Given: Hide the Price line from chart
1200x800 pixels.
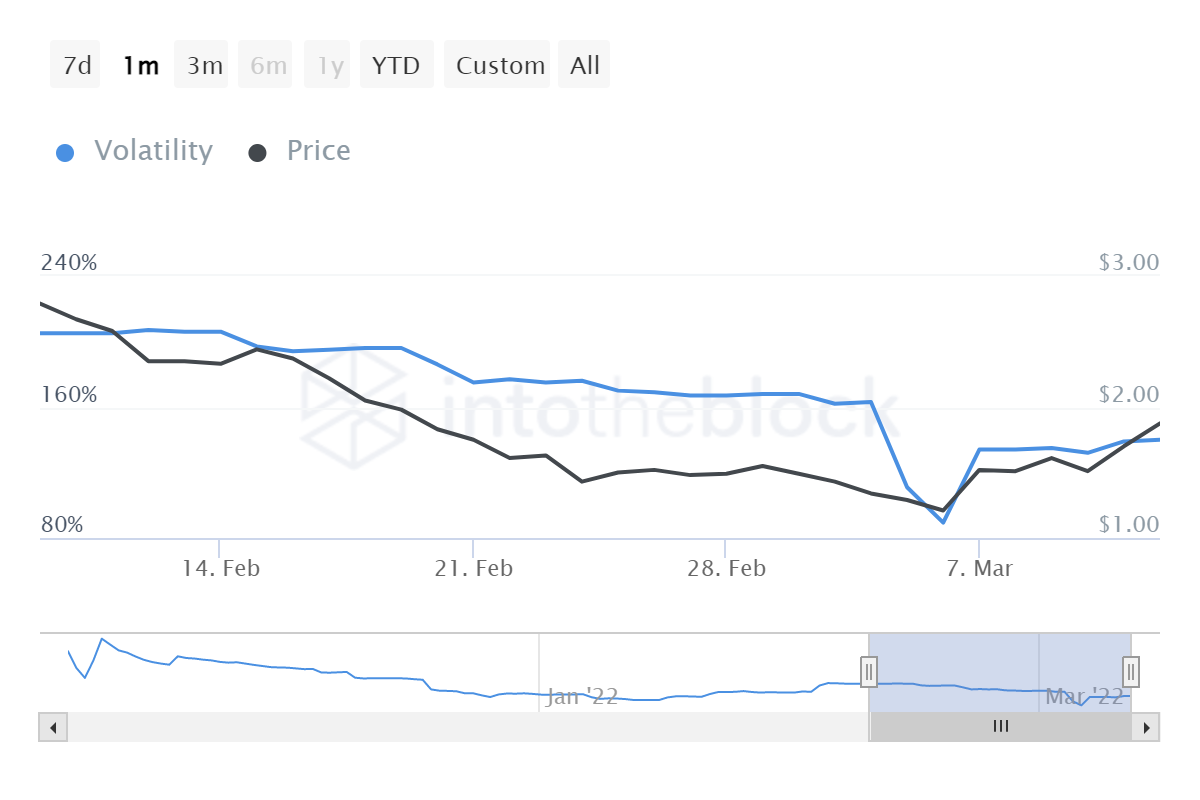Looking at the screenshot, I should (x=317, y=150).
